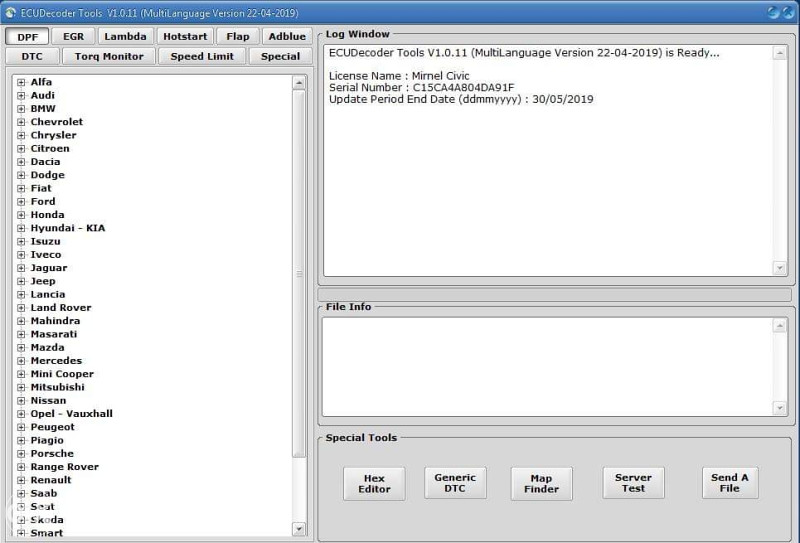Expand the Hyundai - KIA node
Viewport: 800px width, 543px height.
pos(21,228)
